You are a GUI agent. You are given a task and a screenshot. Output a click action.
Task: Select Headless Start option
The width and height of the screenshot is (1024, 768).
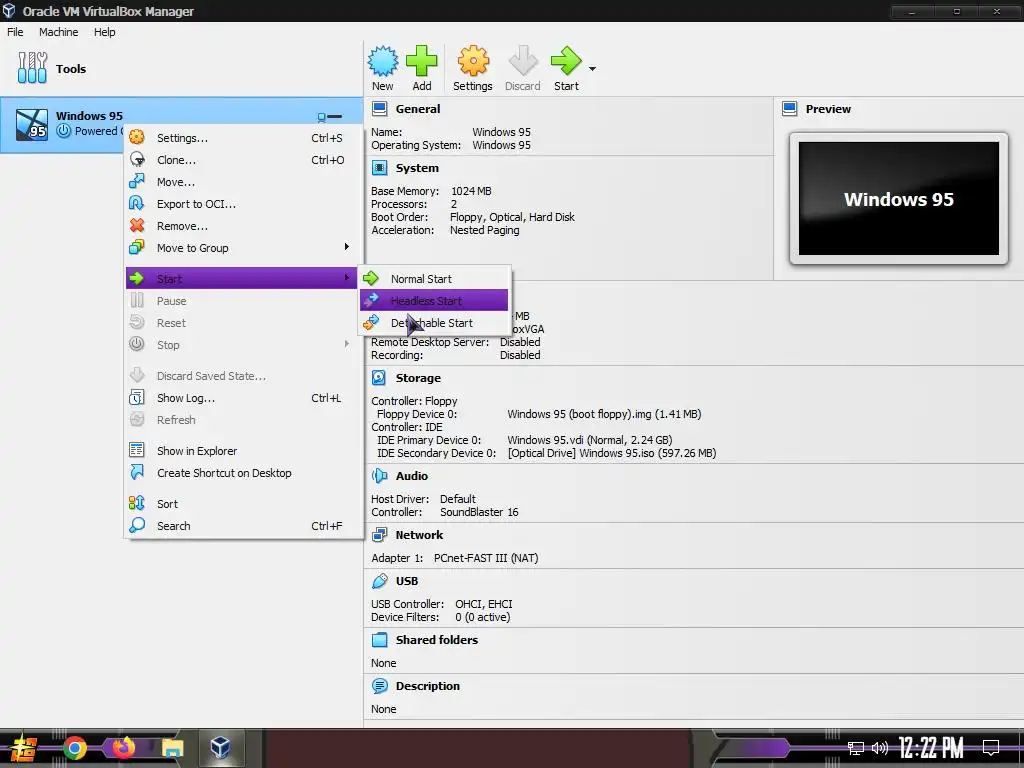pos(434,300)
